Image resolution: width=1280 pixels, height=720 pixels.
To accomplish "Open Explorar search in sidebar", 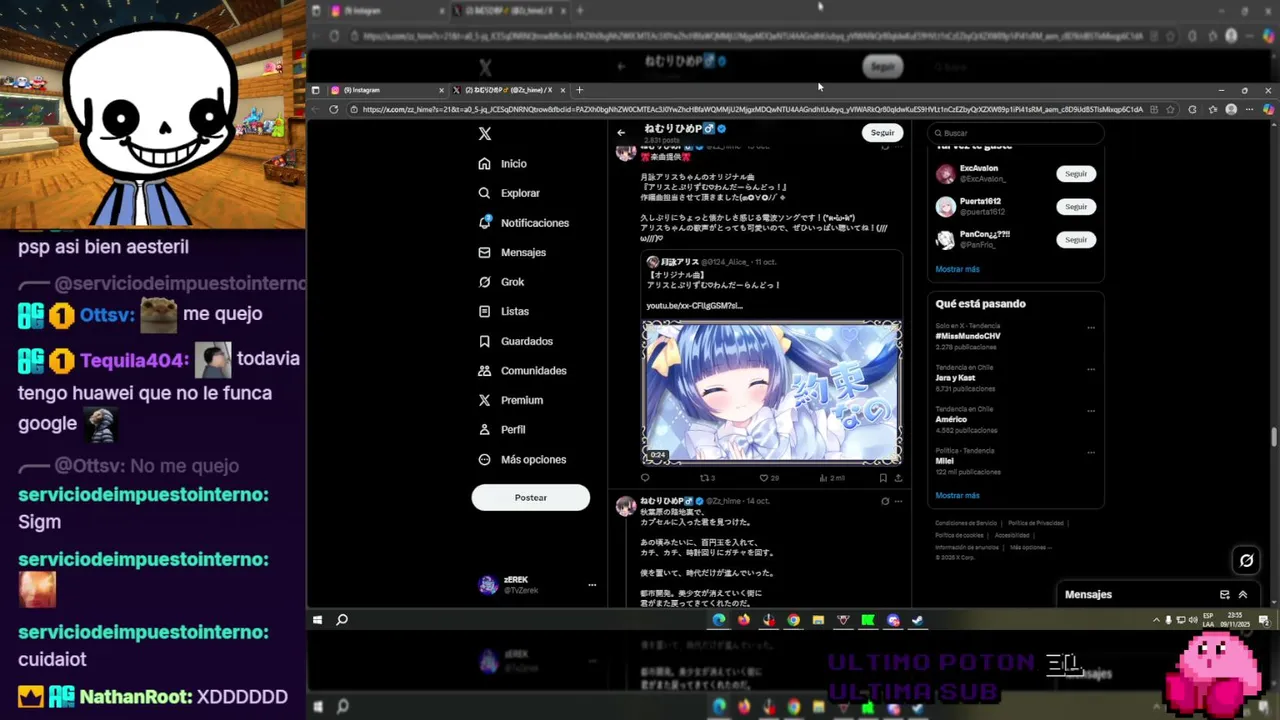I will coord(510,193).
